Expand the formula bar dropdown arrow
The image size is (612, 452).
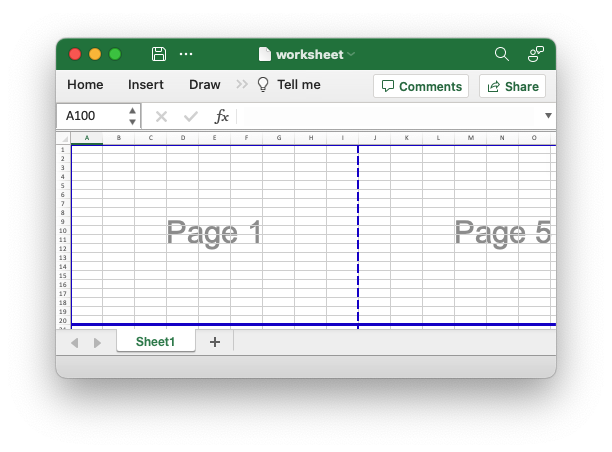point(547,116)
